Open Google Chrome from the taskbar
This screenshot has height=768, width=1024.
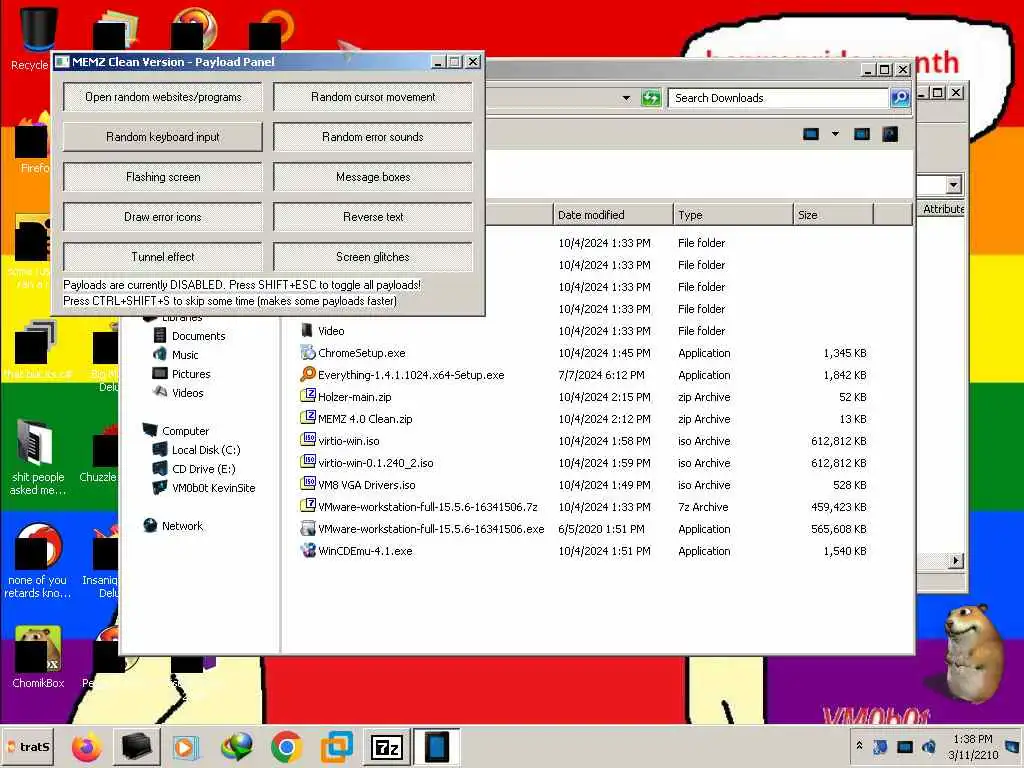[x=286, y=748]
